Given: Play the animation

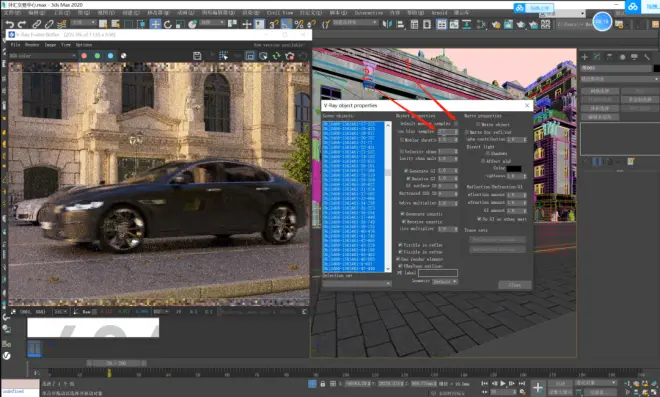Looking at the screenshot, I should 503,384.
